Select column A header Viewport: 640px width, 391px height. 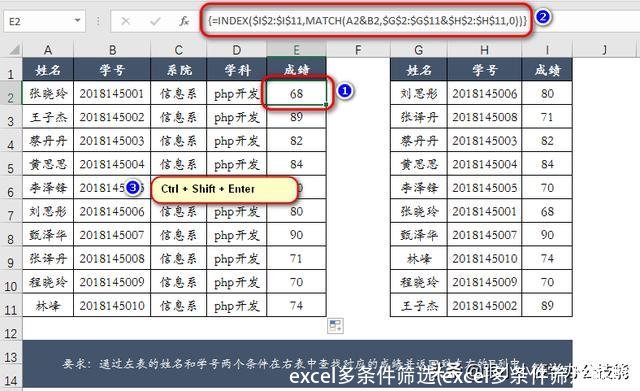click(x=48, y=50)
